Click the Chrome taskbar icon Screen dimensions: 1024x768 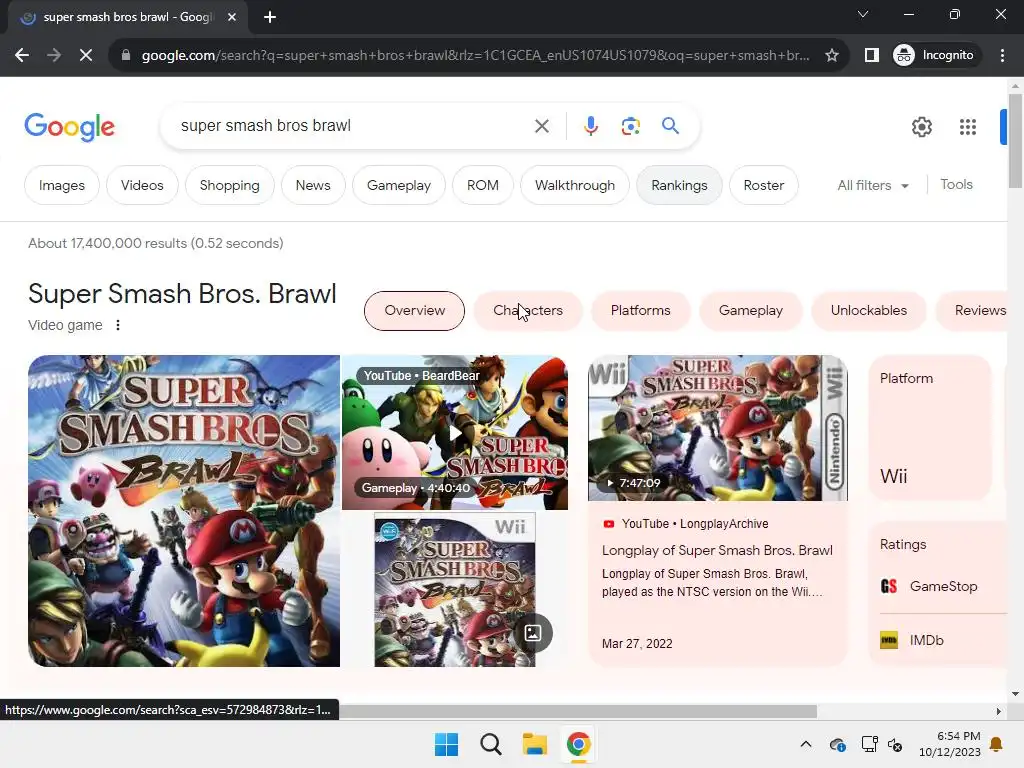point(579,744)
